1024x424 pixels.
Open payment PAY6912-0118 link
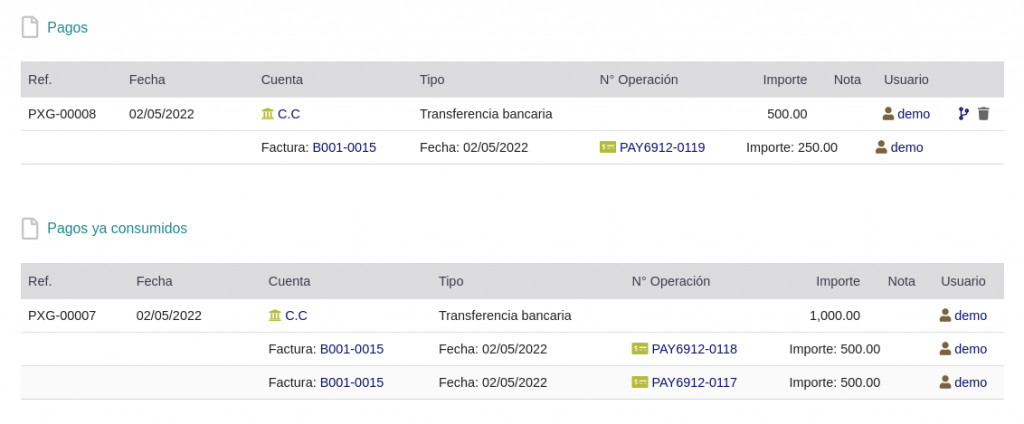694,349
